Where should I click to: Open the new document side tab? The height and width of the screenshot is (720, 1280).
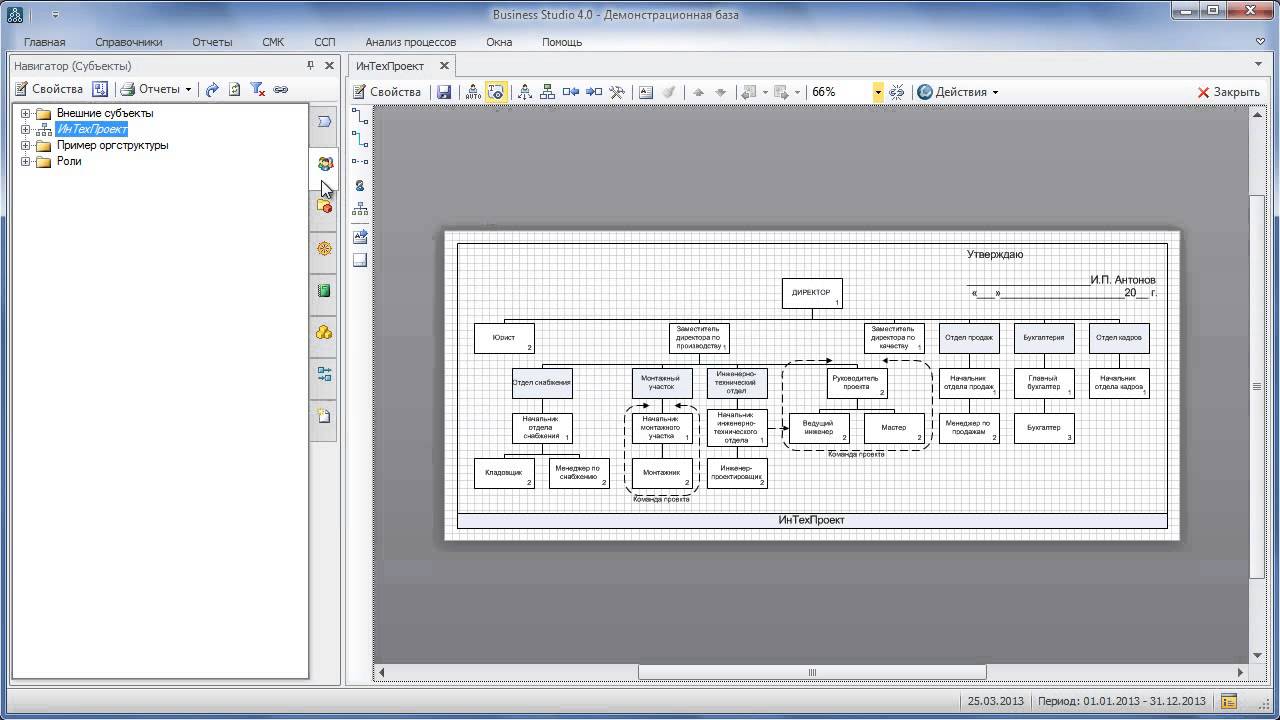(x=324, y=416)
